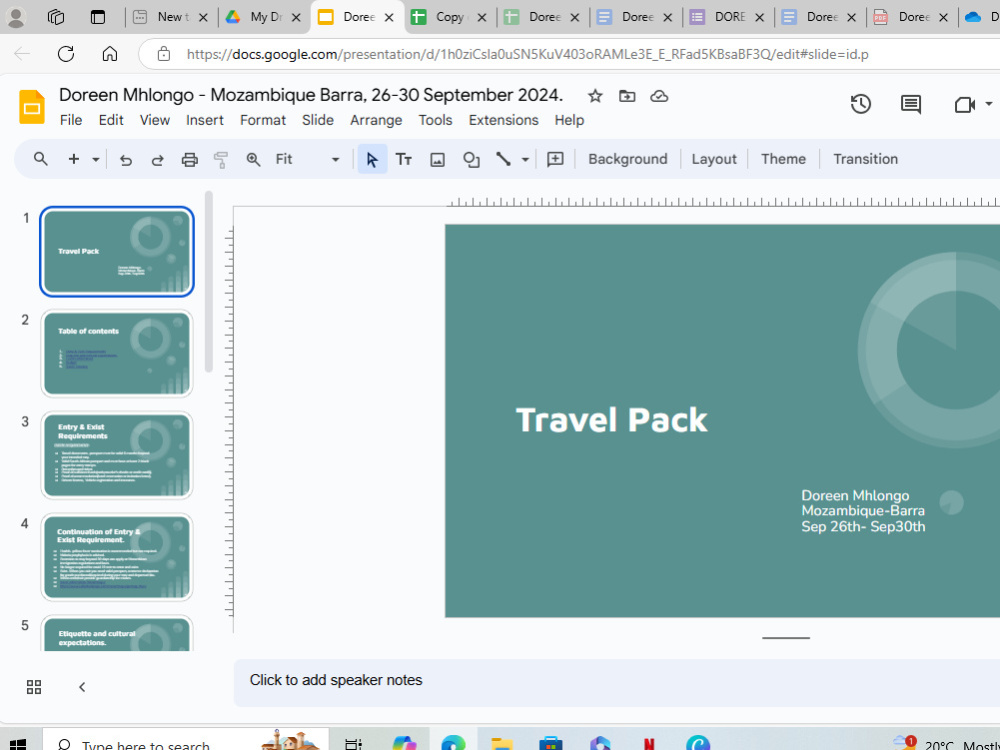Click the browser address bar URL
The width and height of the screenshot is (1000, 750).
click(527, 54)
